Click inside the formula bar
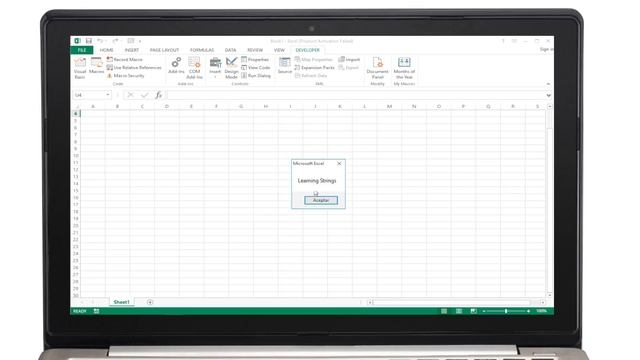 pyautogui.click(x=356, y=95)
